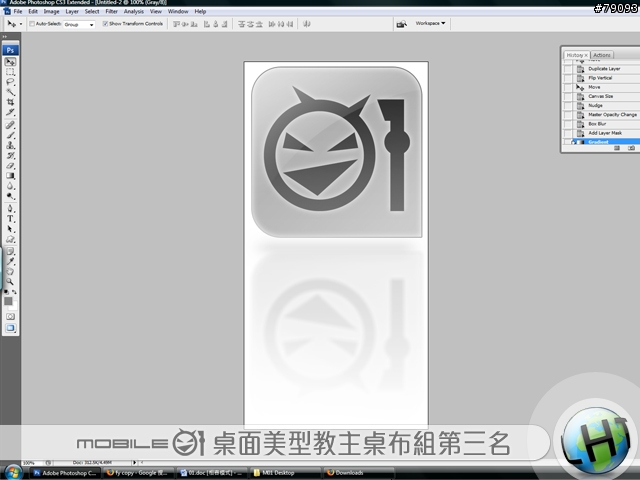The height and width of the screenshot is (480, 640).
Task: Select the Lasso tool
Action: [10, 82]
